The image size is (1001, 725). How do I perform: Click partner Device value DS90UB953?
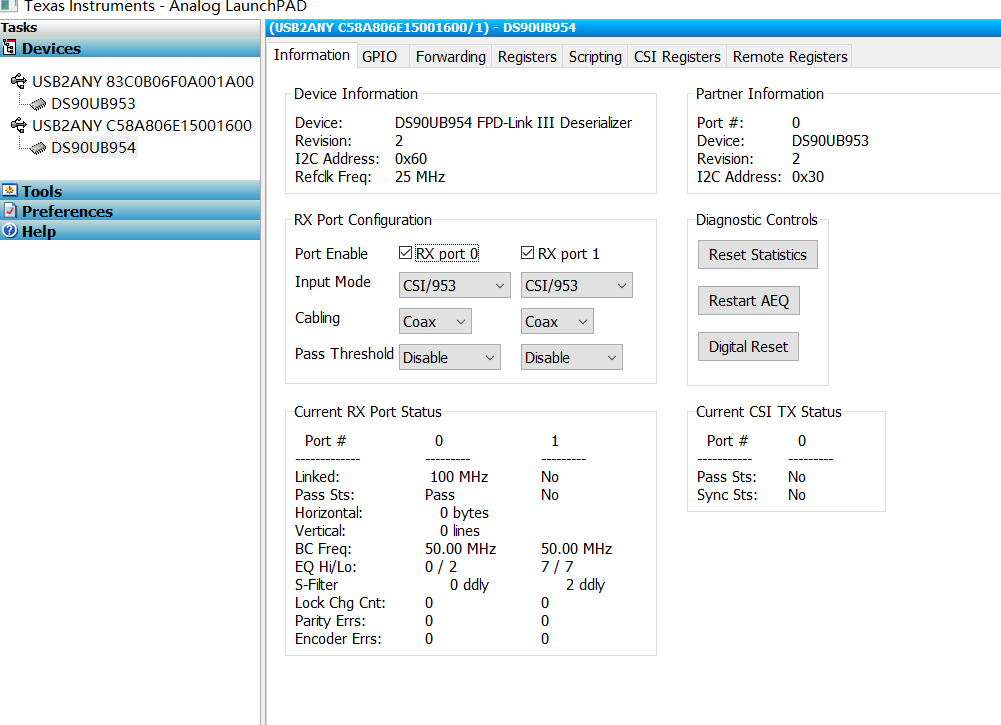(x=830, y=141)
